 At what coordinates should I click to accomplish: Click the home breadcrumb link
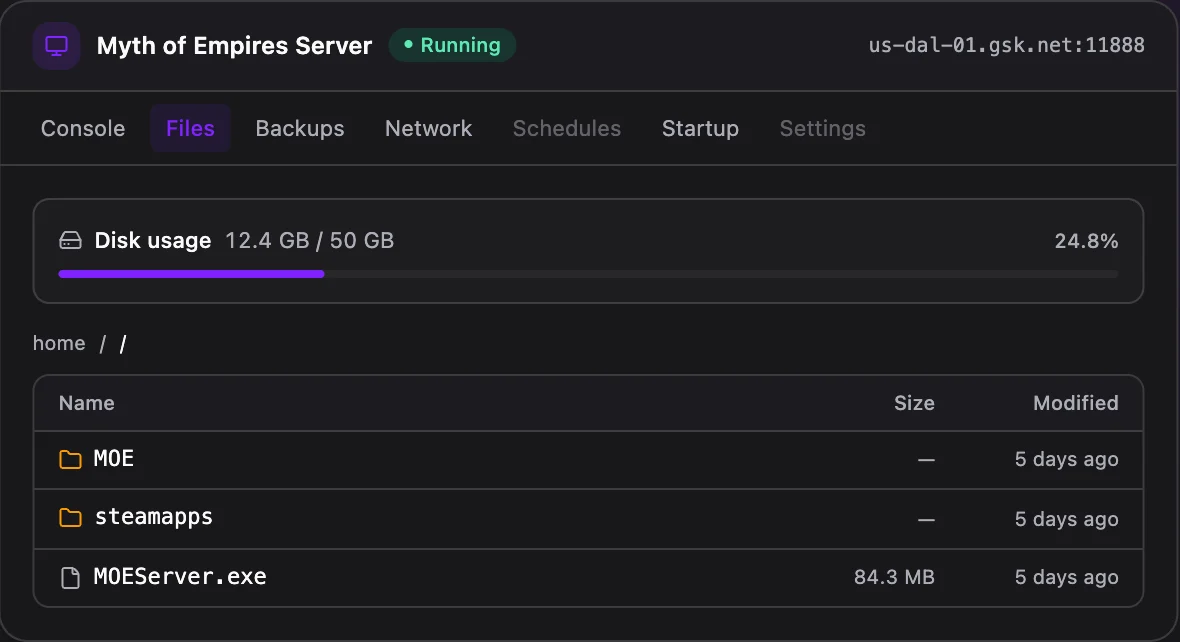pyautogui.click(x=59, y=343)
